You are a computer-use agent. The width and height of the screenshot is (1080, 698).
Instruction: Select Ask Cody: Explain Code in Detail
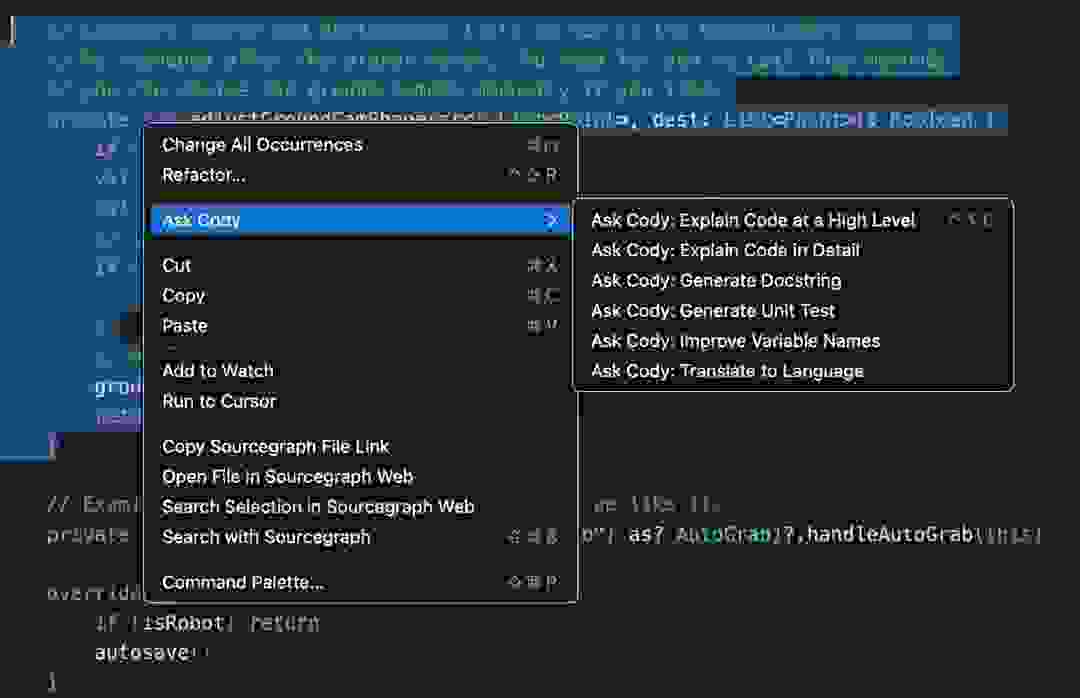coord(793,250)
